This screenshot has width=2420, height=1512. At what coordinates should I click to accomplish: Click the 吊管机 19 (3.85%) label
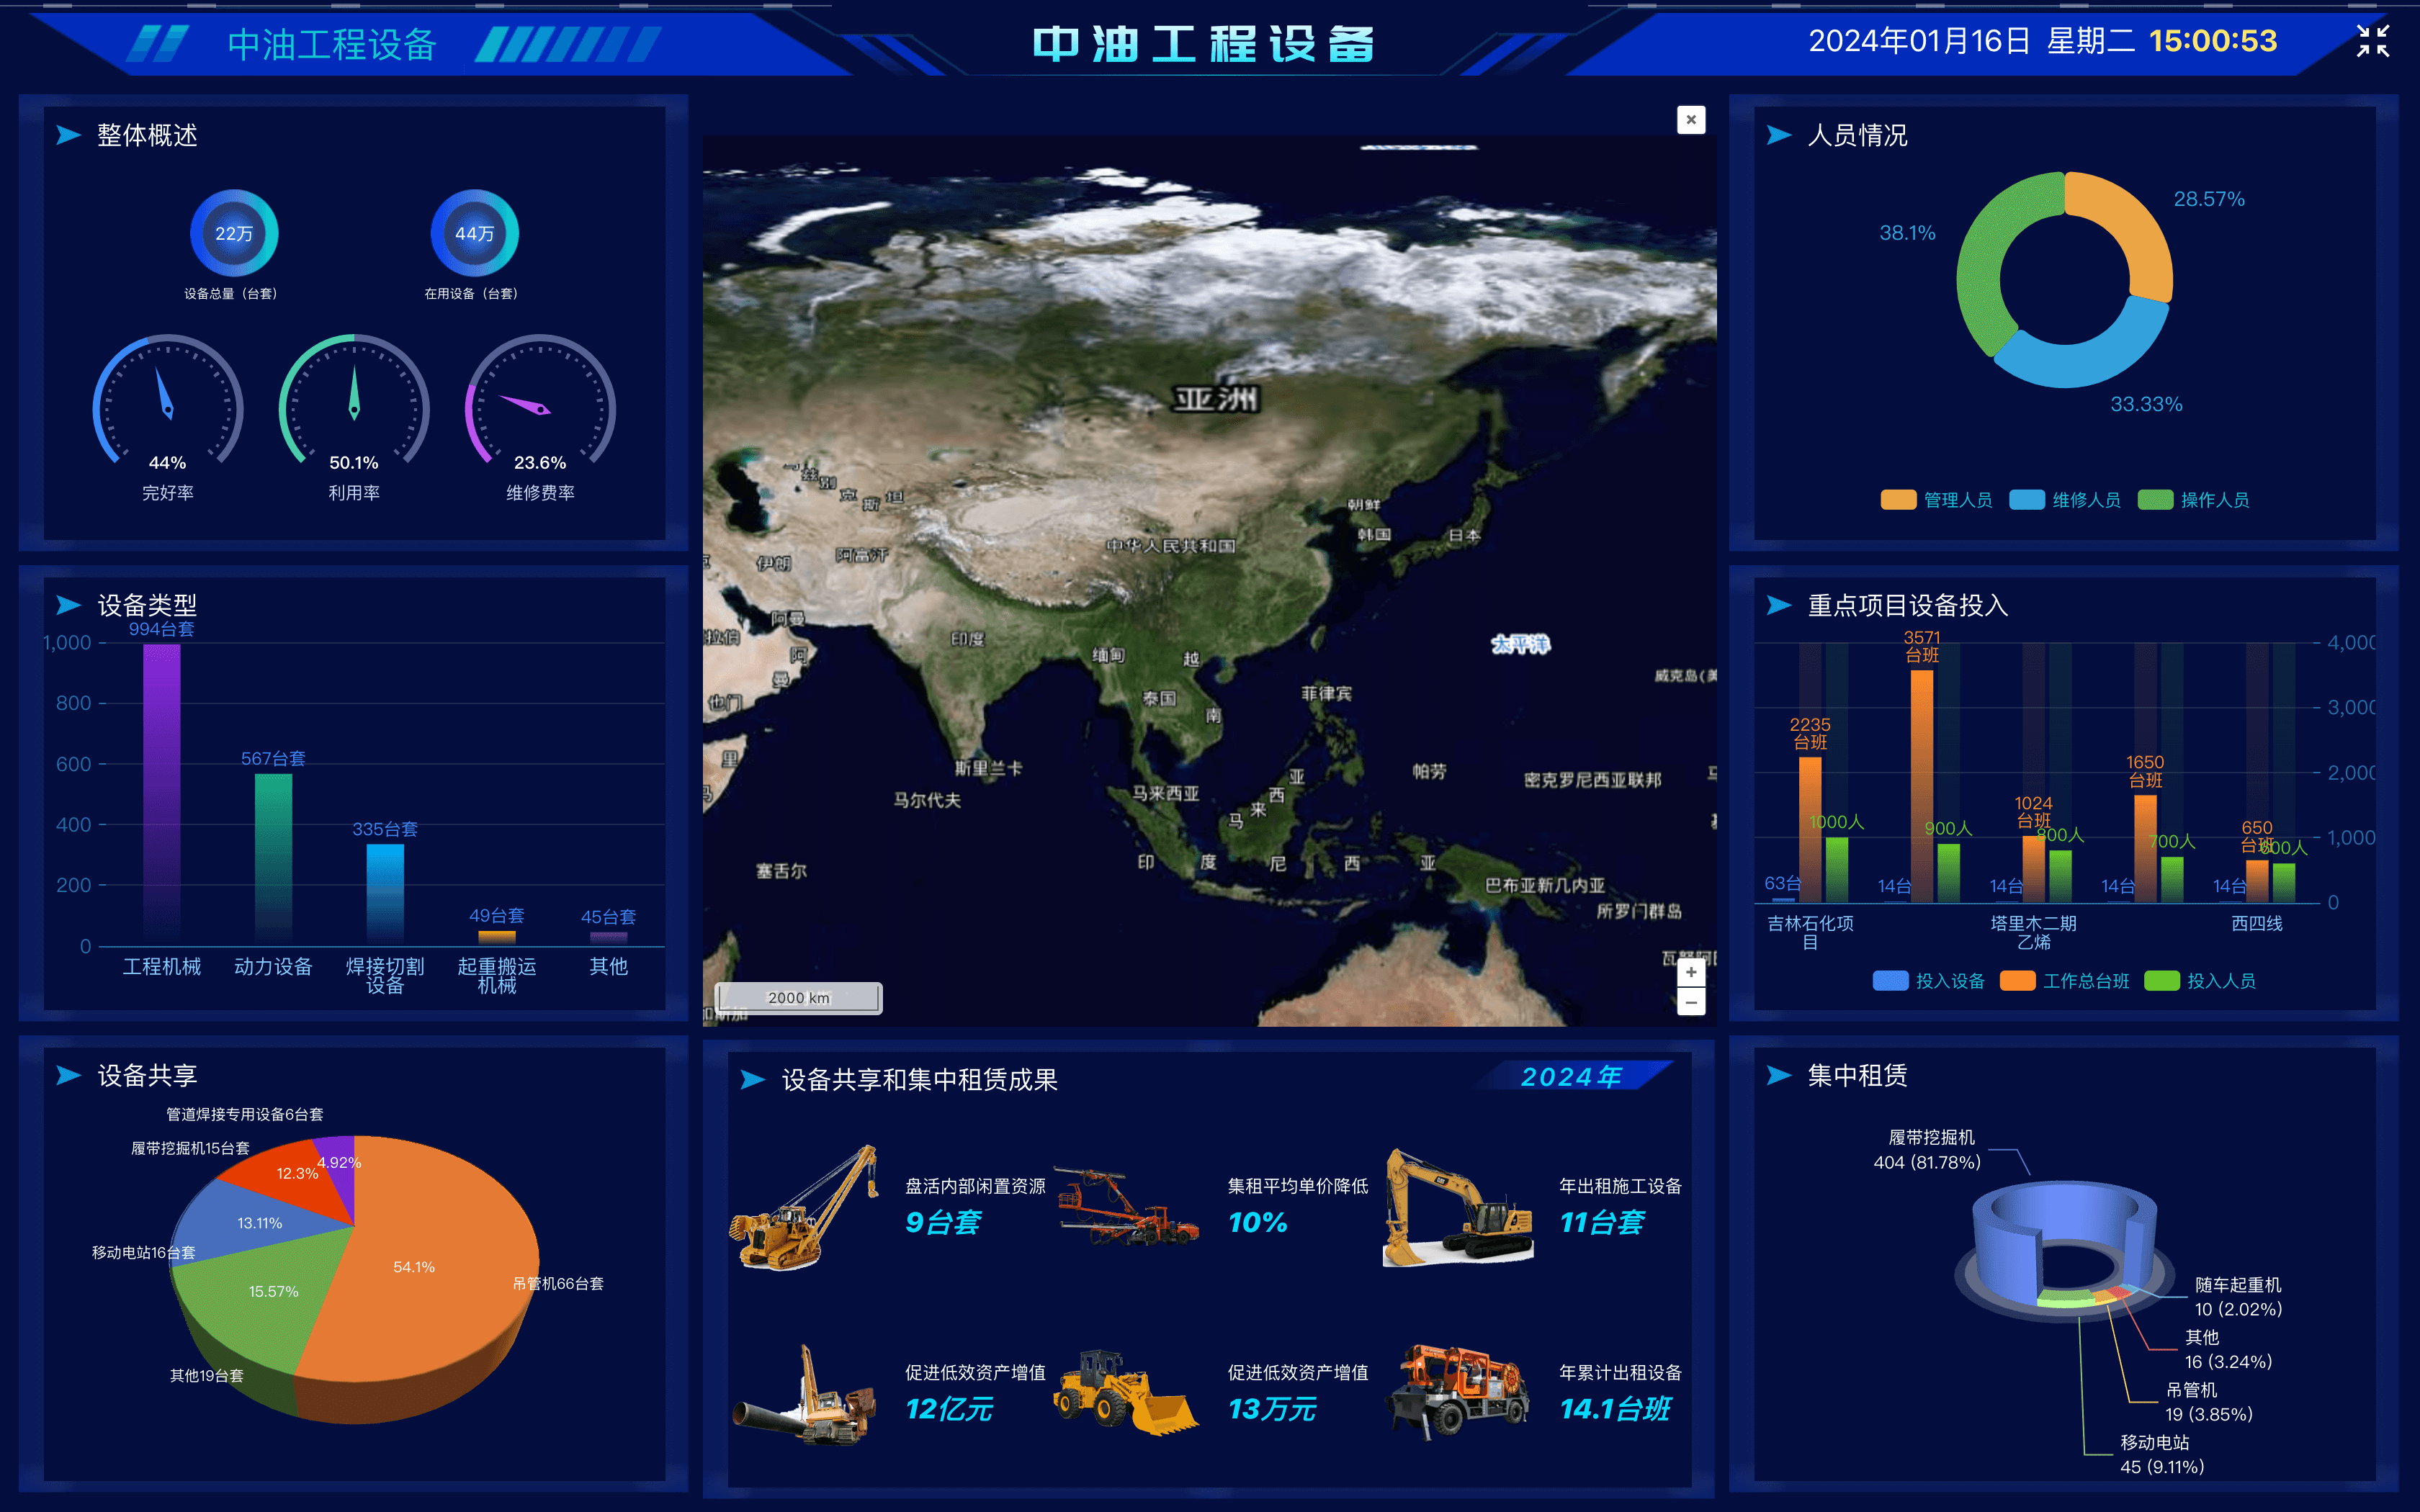coord(2209,1402)
